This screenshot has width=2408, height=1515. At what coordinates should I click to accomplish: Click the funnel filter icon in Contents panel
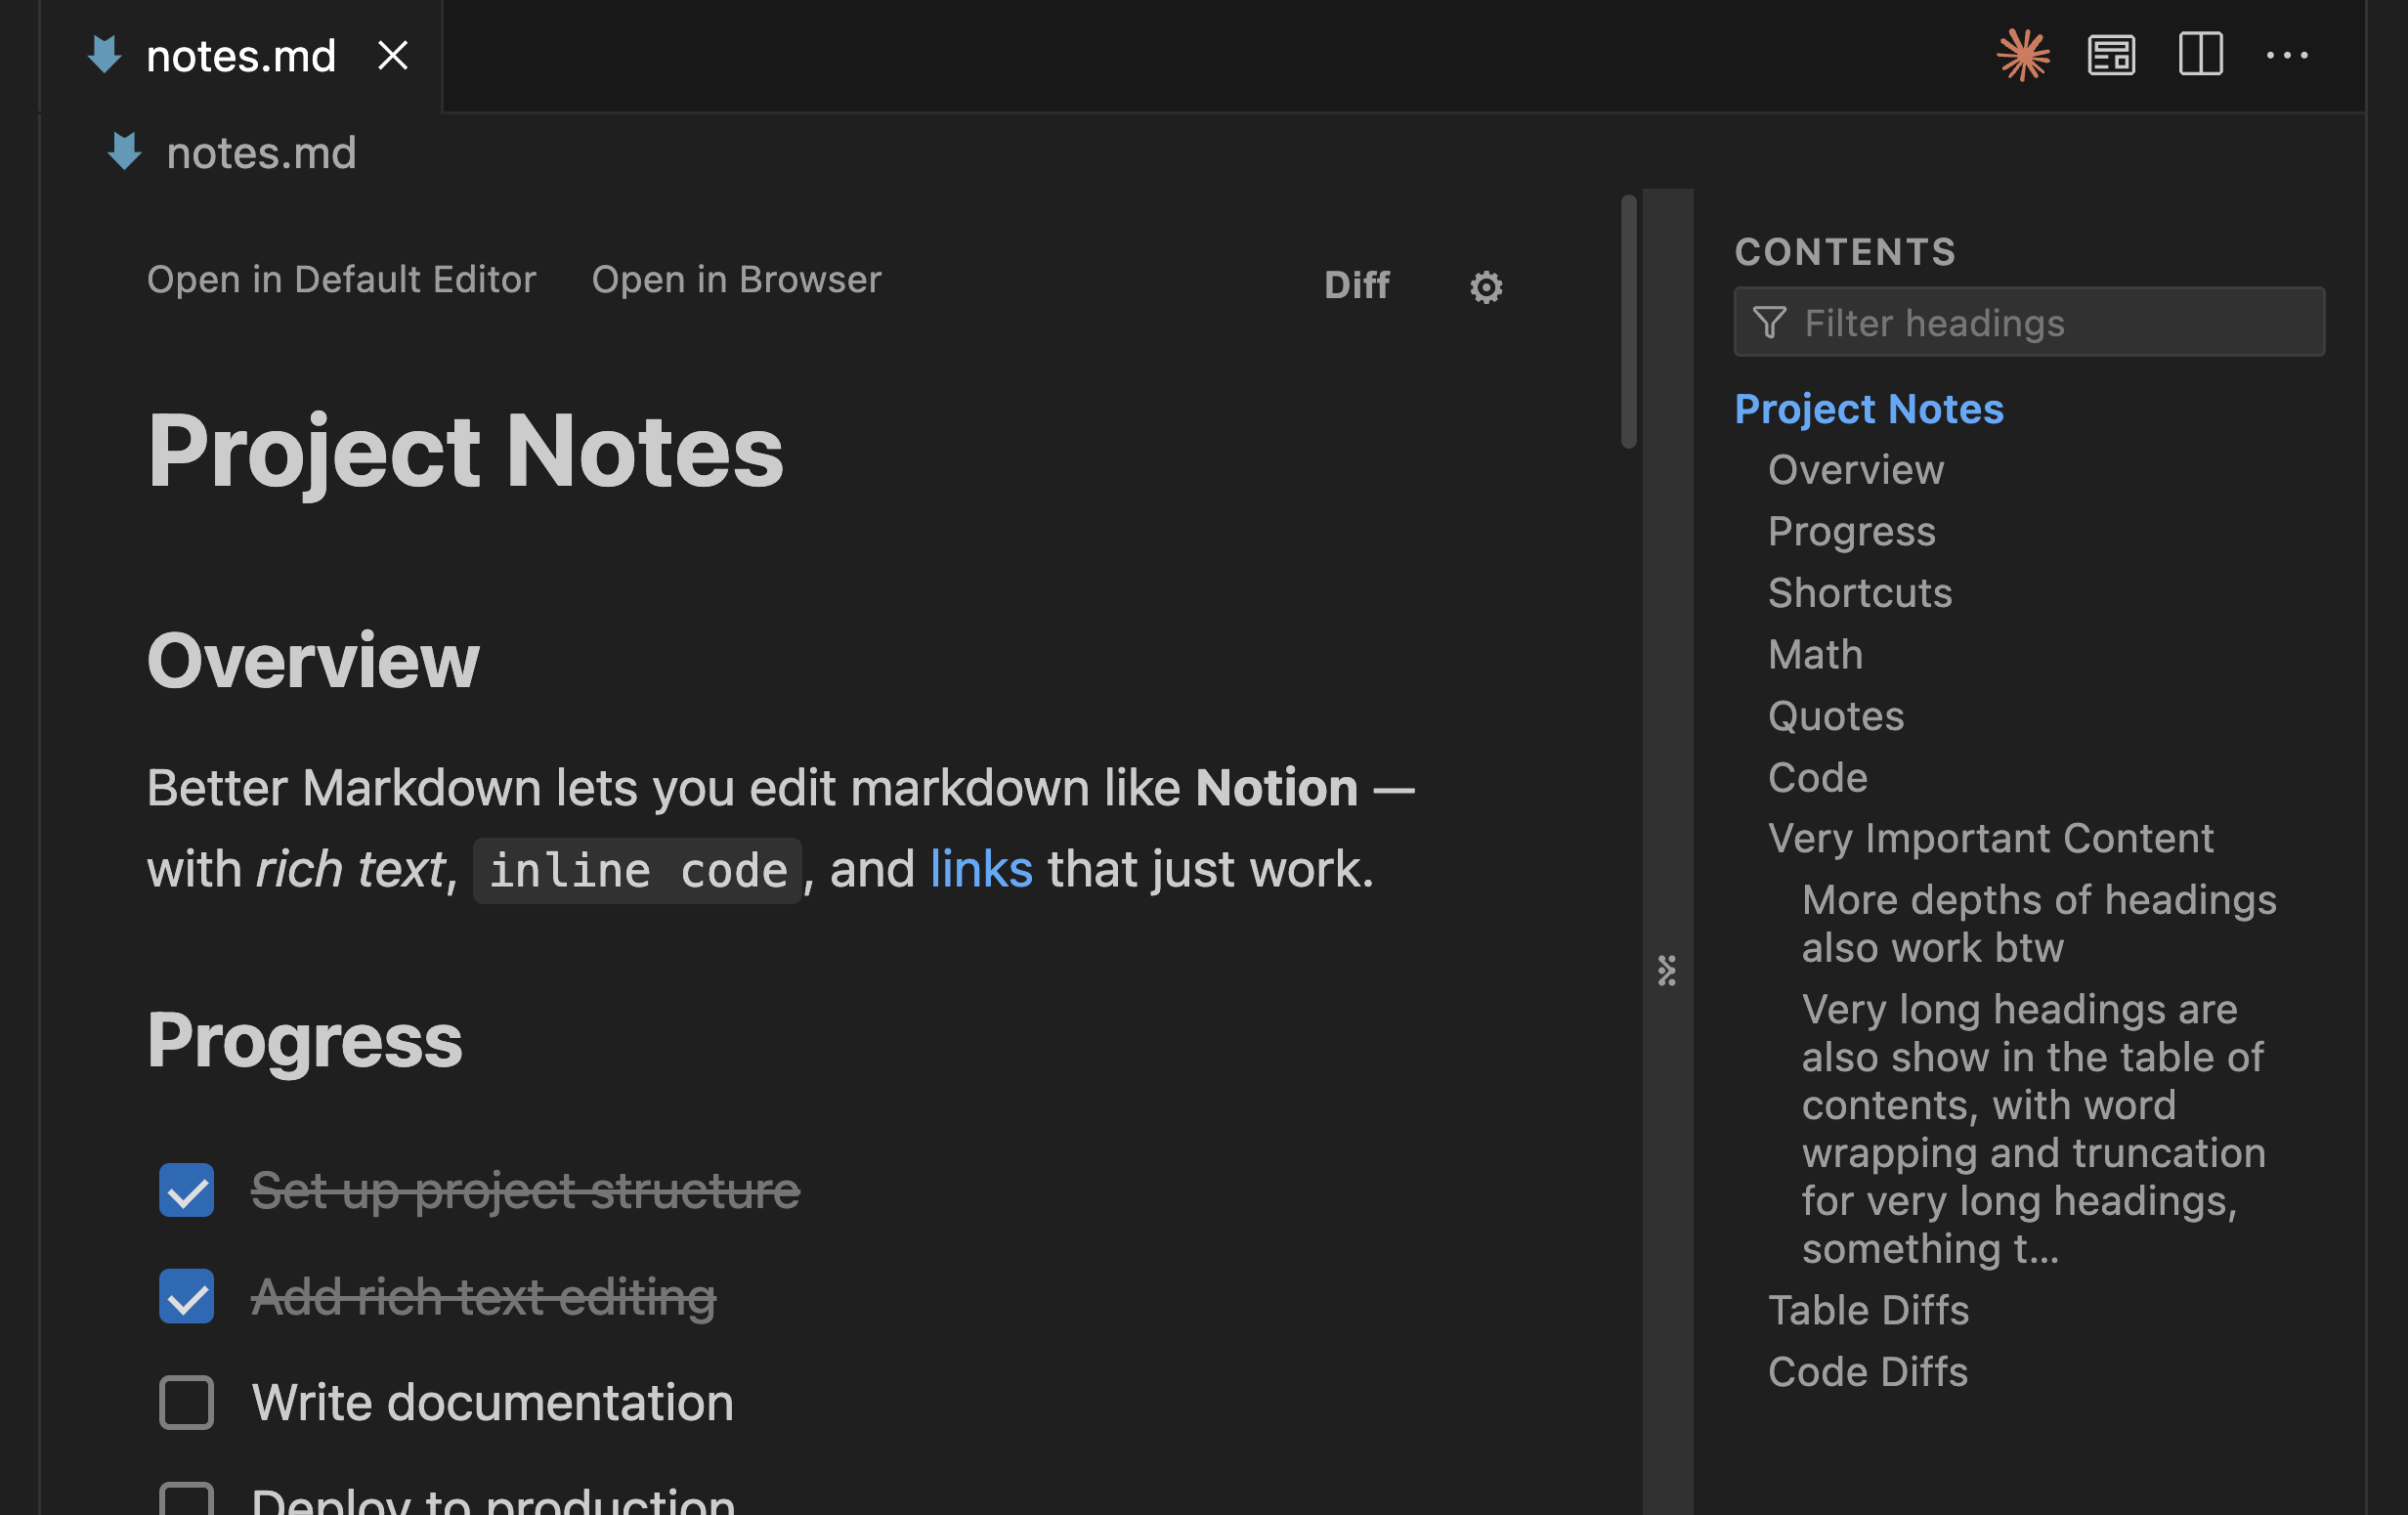(x=1770, y=322)
